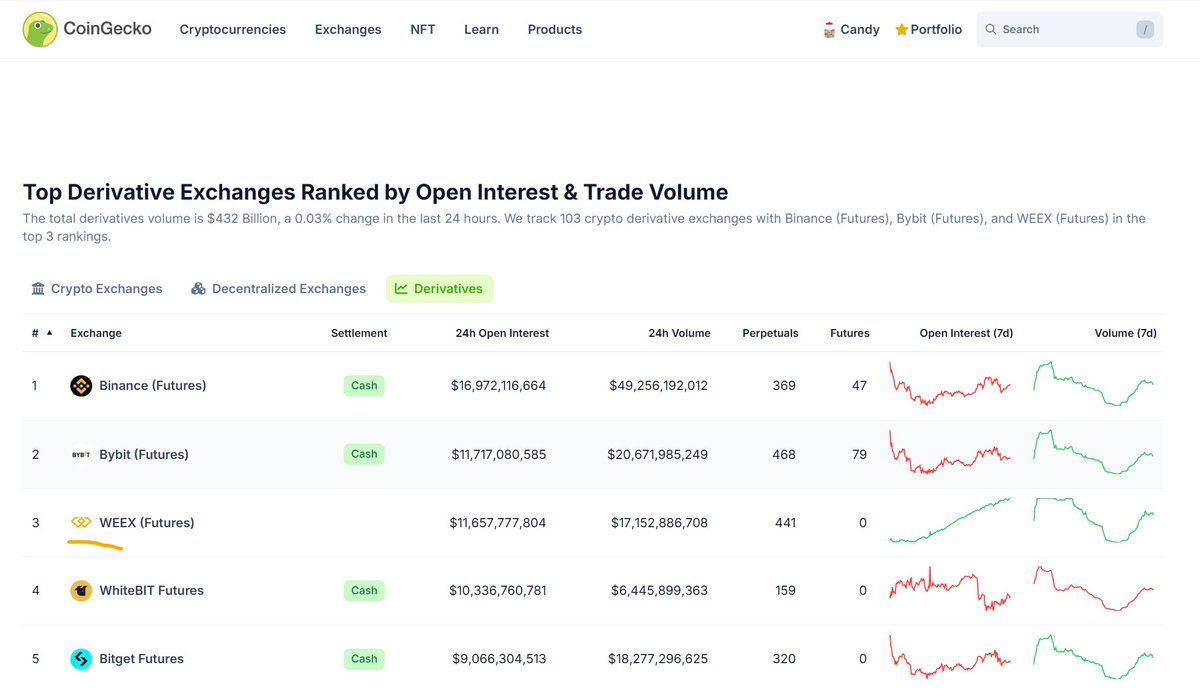Open the Bybit (Futures) exchange page link
Image resolution: width=1200 pixels, height=691 pixels.
click(x=144, y=454)
